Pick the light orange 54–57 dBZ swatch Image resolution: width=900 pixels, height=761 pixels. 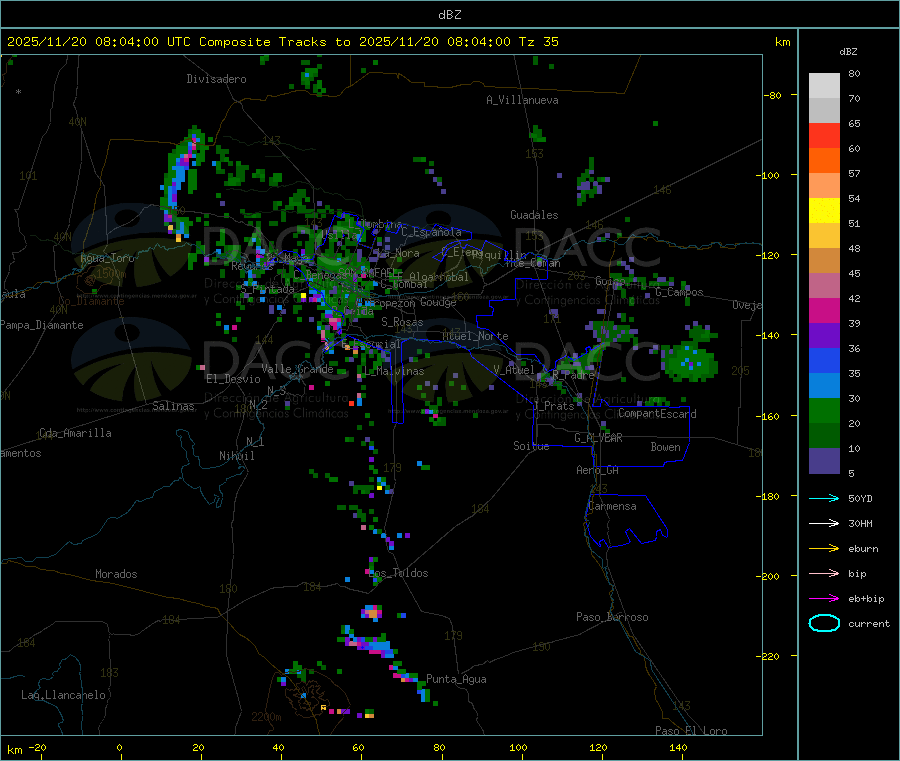tap(824, 185)
